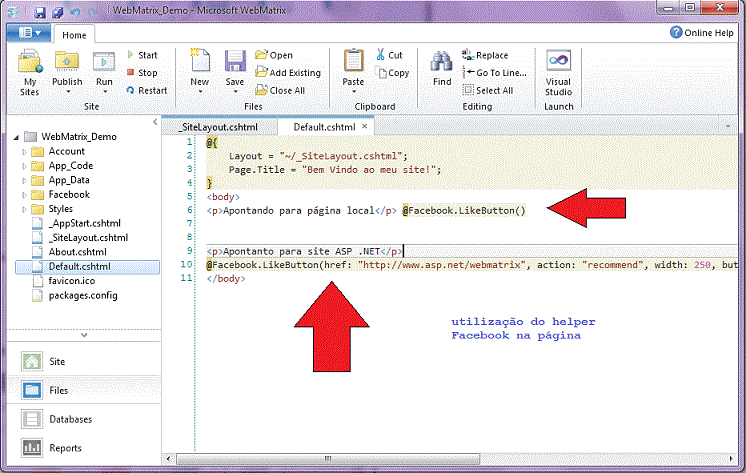This screenshot has height=473, width=746.
Task: Close All open files
Action: pos(280,90)
